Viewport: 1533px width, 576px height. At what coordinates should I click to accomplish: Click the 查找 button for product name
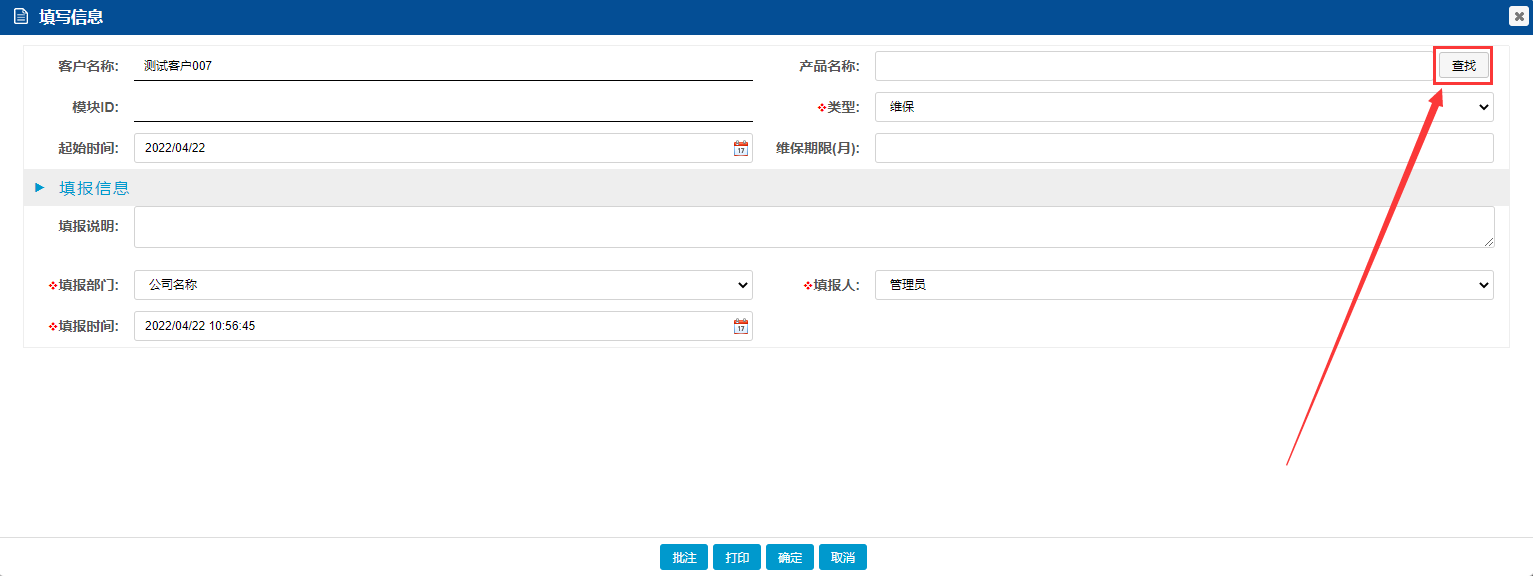[1463, 66]
